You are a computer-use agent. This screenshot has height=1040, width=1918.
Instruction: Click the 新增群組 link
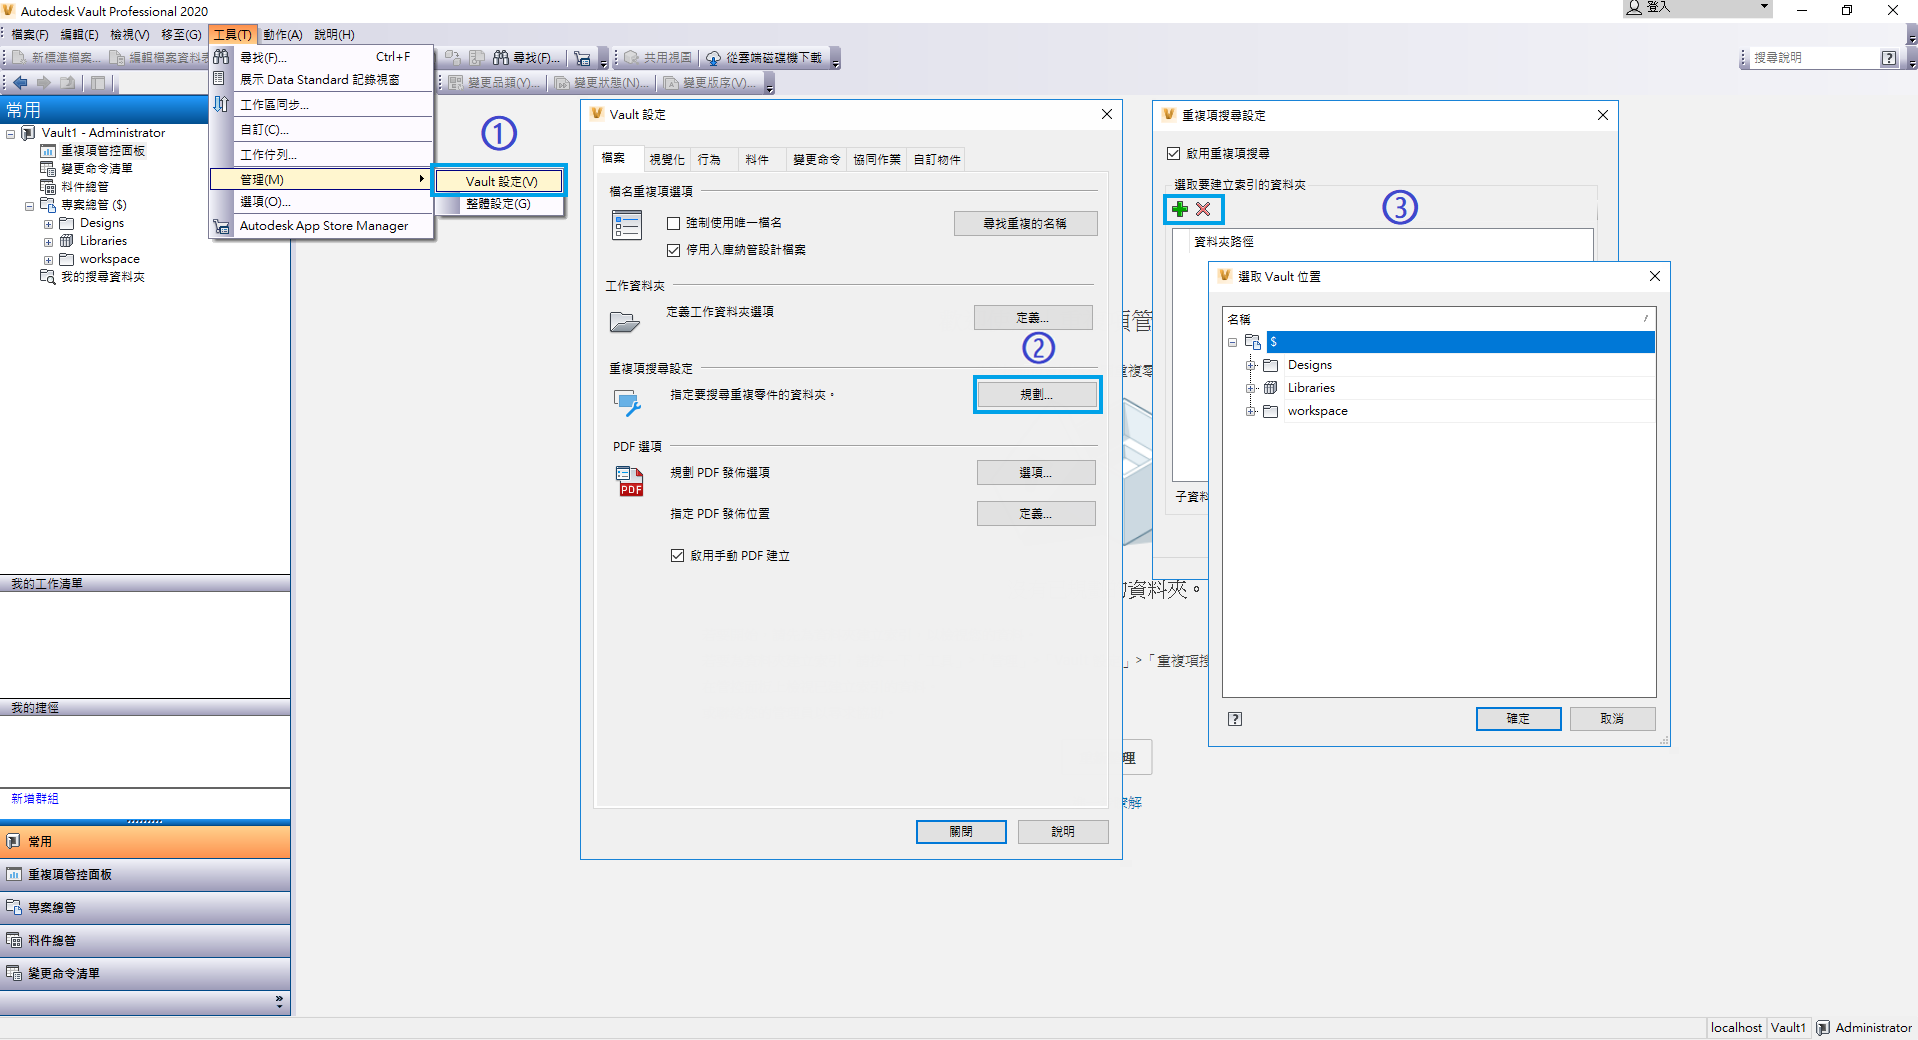pos(35,799)
